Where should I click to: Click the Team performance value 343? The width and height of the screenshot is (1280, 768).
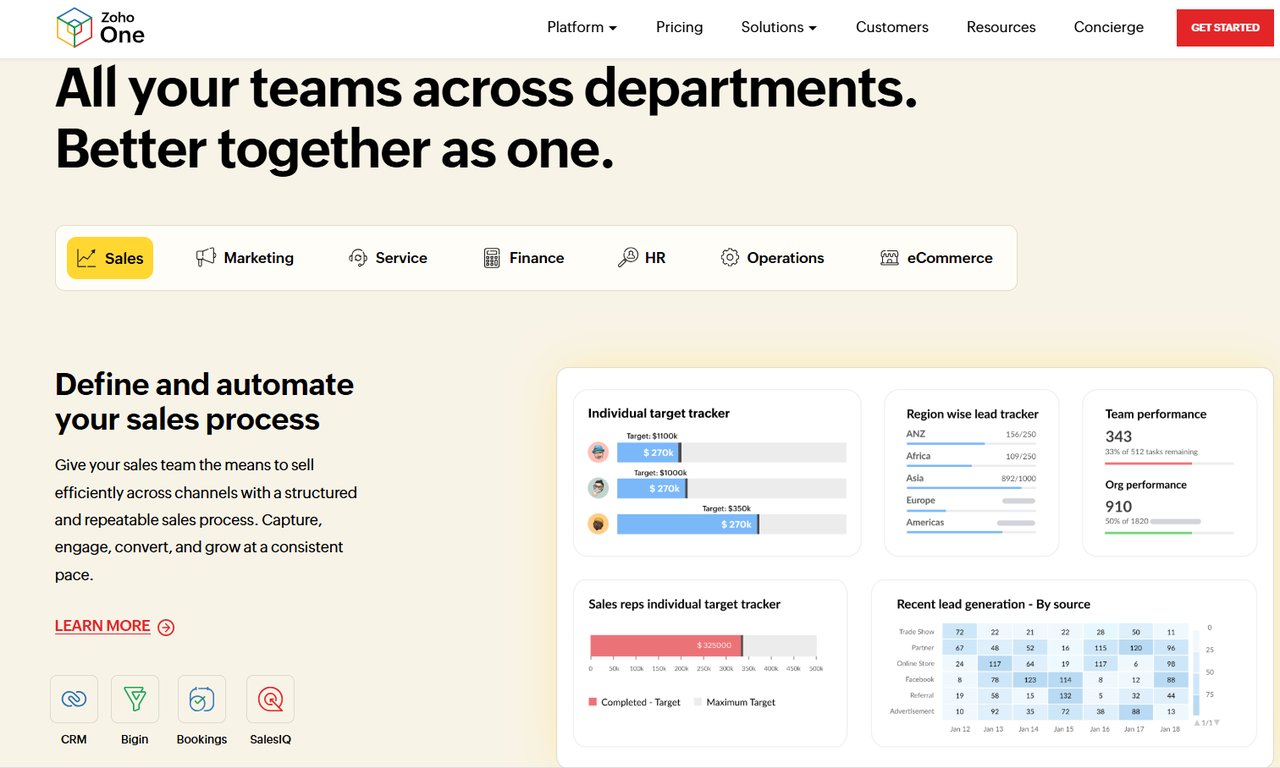tap(1118, 436)
